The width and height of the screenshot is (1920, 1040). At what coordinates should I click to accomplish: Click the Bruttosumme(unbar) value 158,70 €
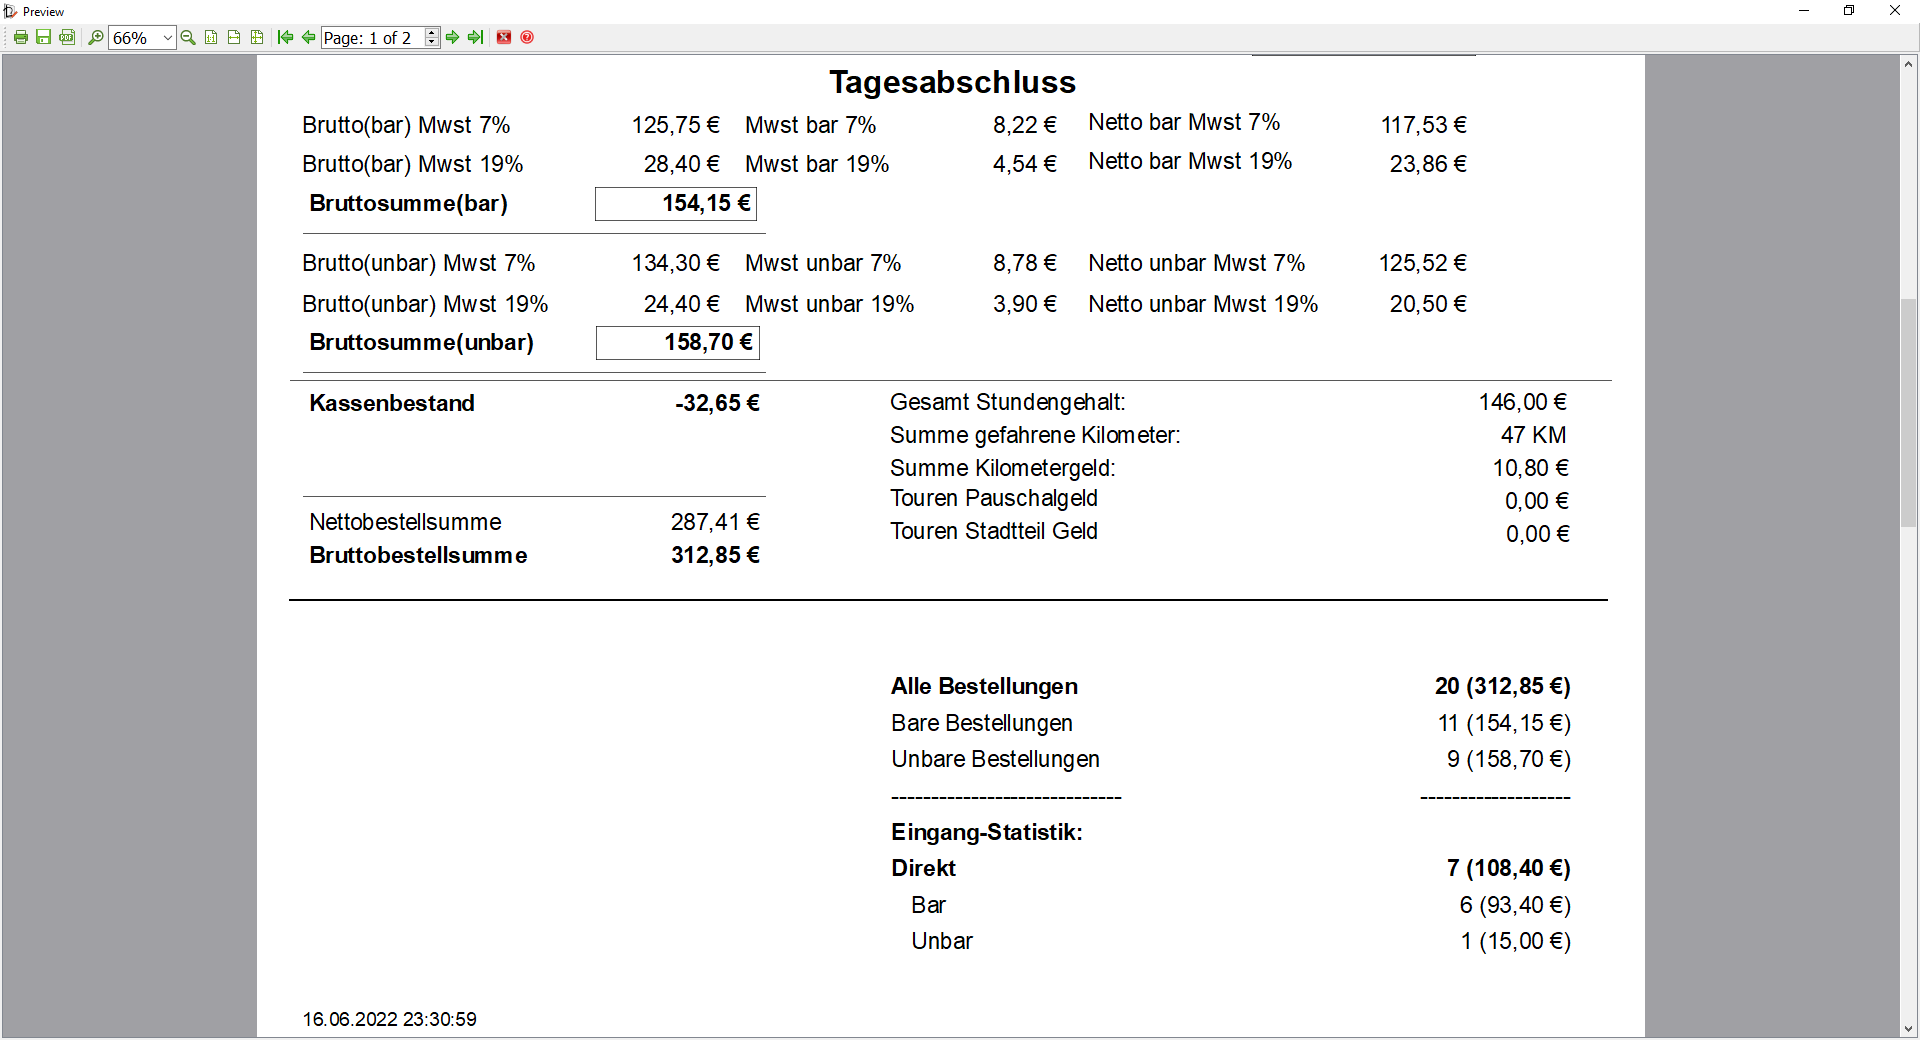click(678, 343)
